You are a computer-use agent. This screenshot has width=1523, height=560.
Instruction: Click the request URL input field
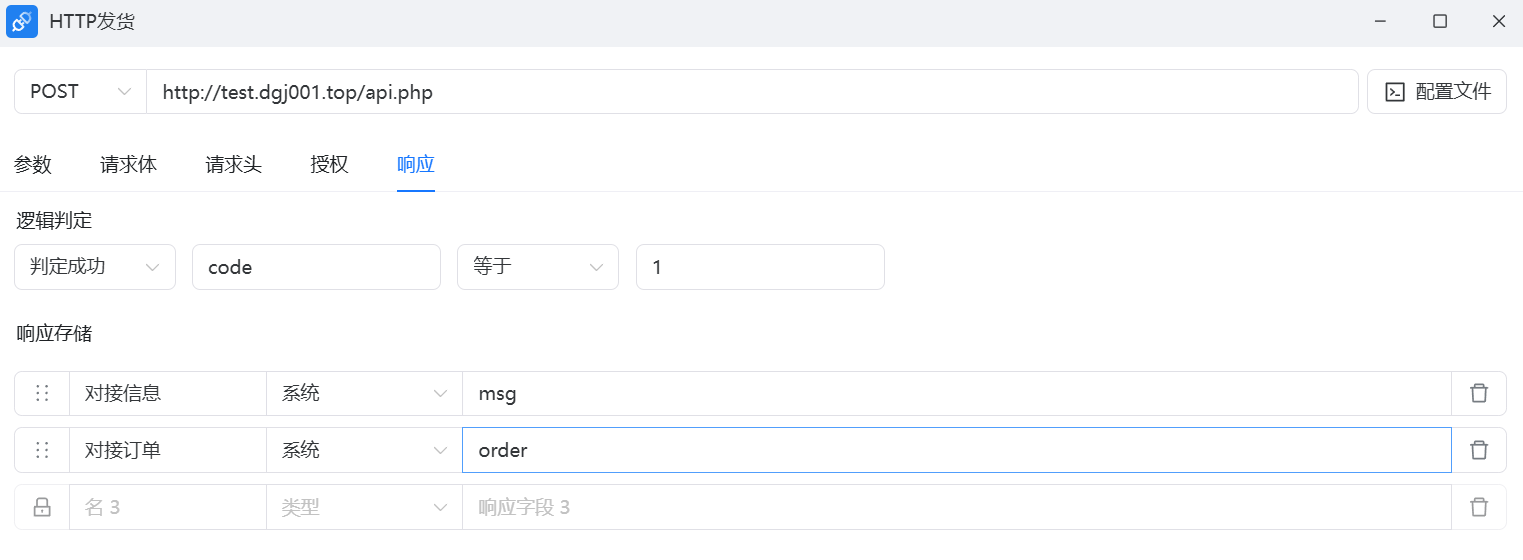pos(750,91)
